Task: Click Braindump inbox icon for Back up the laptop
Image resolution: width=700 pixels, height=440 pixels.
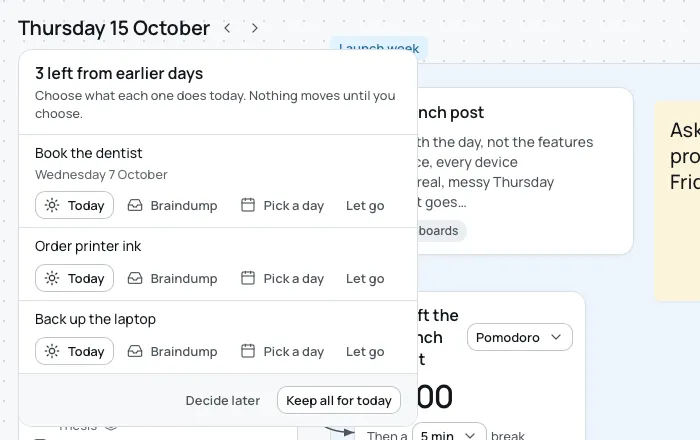Action: 135,352
